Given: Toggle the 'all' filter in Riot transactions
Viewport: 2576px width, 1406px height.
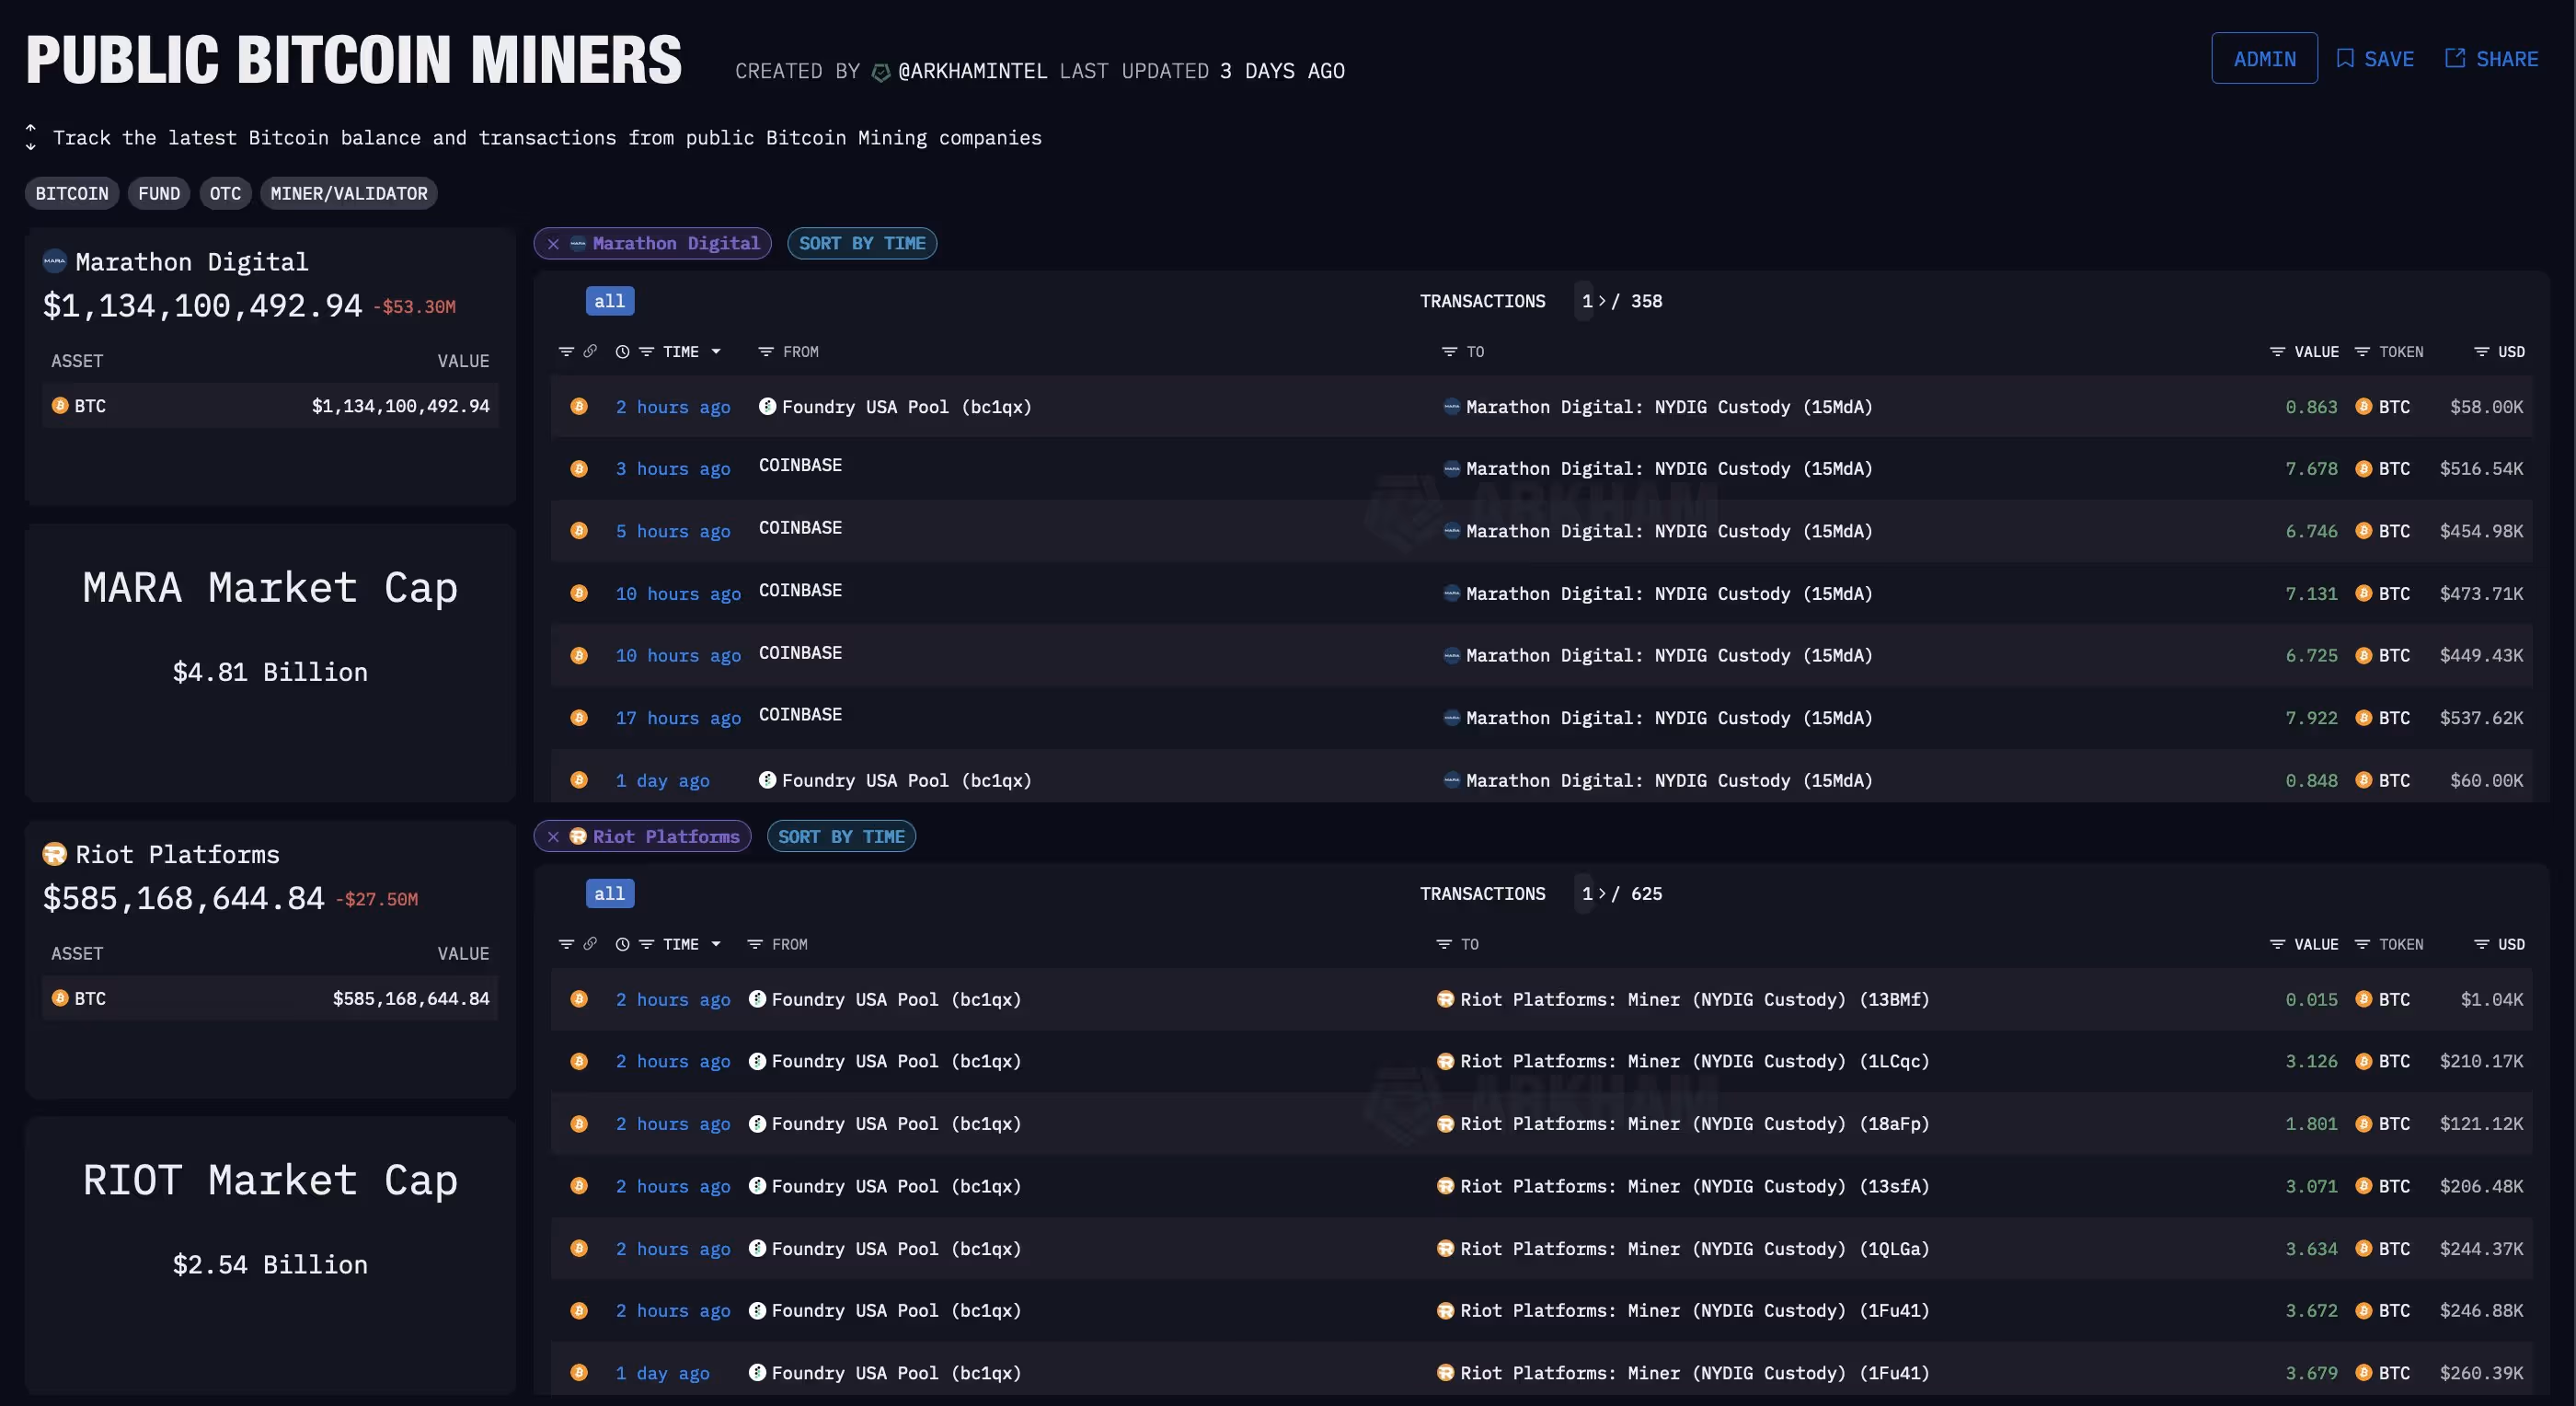Looking at the screenshot, I should [609, 894].
